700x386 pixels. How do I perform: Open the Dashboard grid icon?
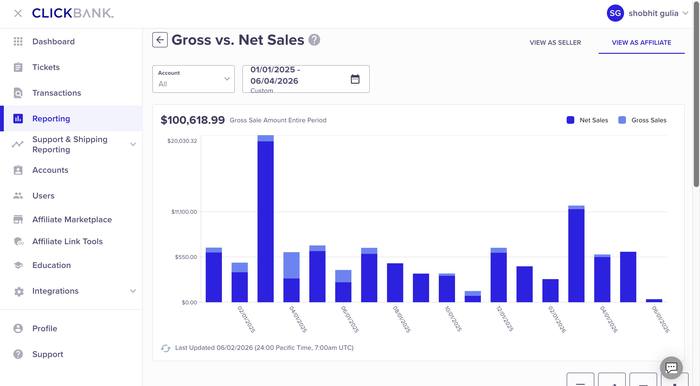point(18,42)
